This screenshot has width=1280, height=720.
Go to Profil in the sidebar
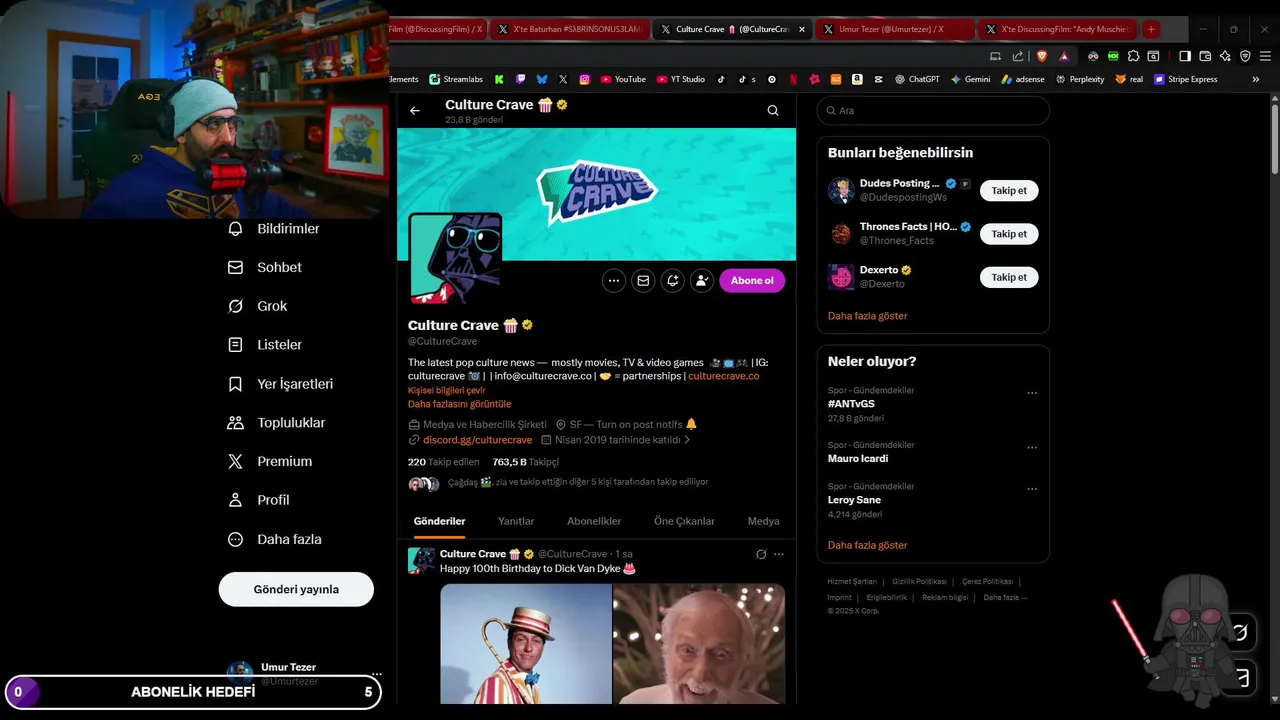(259, 500)
